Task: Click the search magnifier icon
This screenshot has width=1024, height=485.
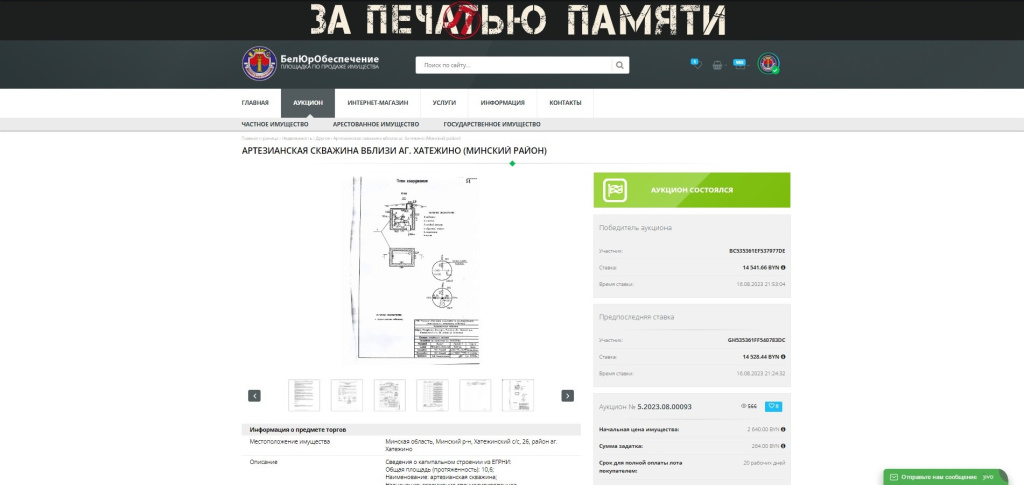Action: [x=620, y=65]
